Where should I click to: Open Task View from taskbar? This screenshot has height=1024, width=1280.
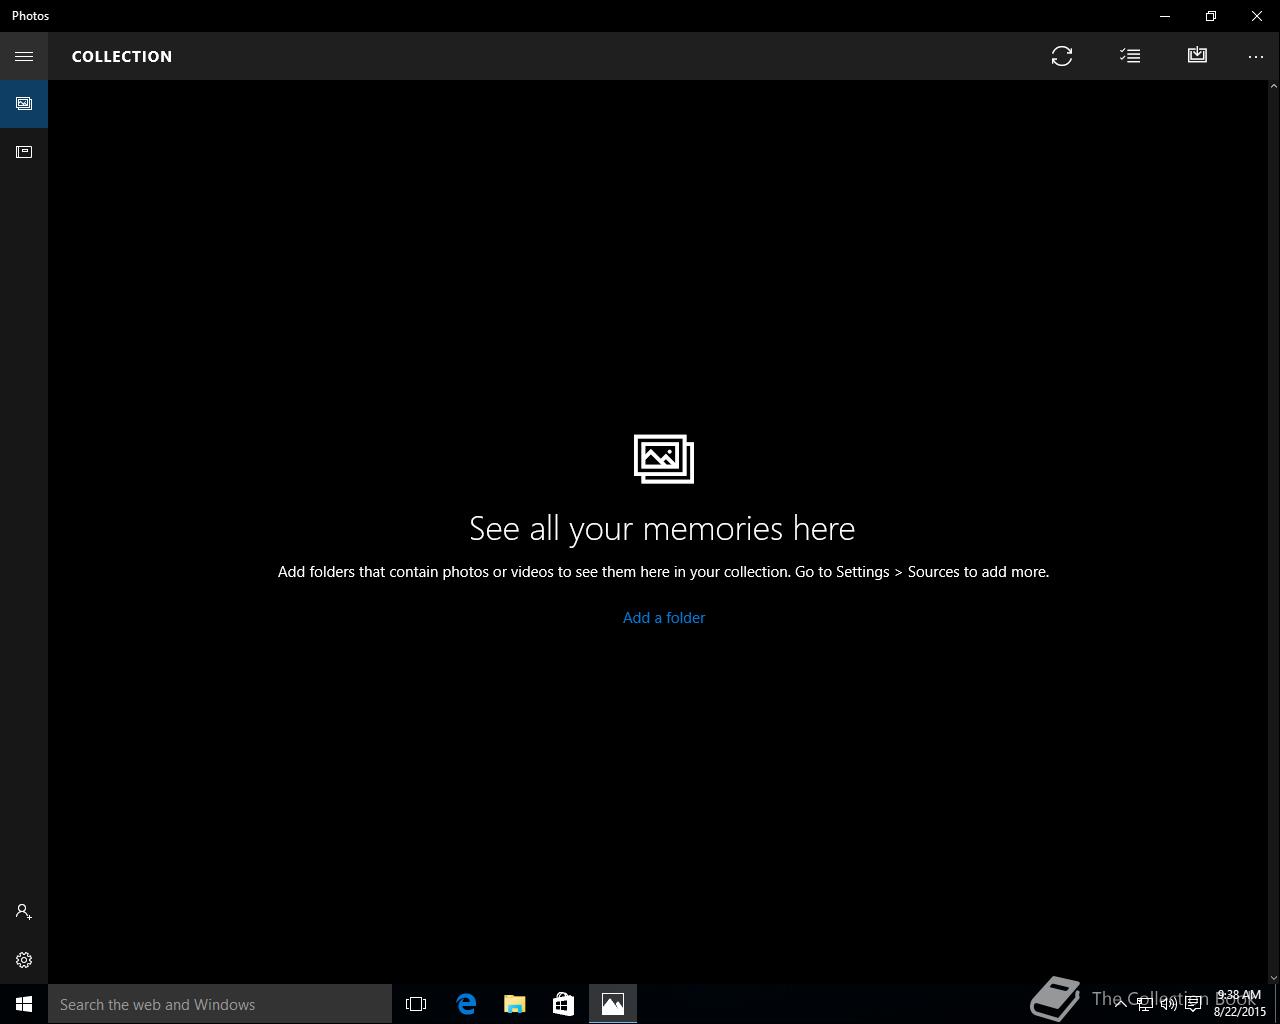pos(416,1004)
